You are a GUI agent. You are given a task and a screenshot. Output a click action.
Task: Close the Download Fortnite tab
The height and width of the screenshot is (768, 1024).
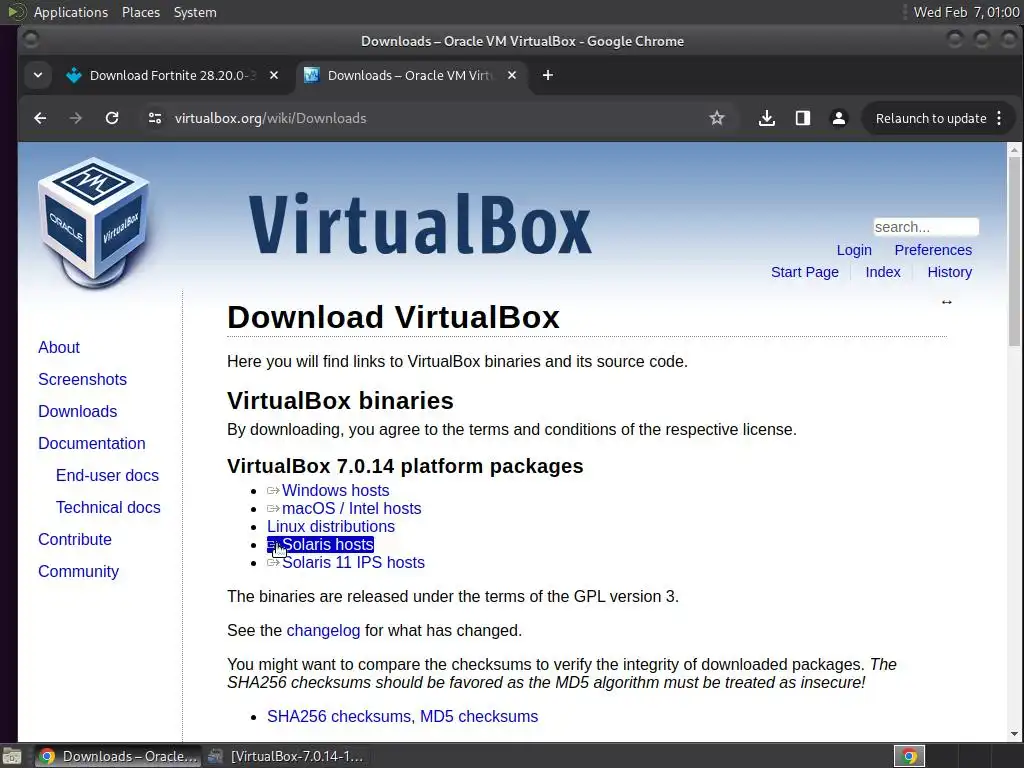click(x=274, y=75)
